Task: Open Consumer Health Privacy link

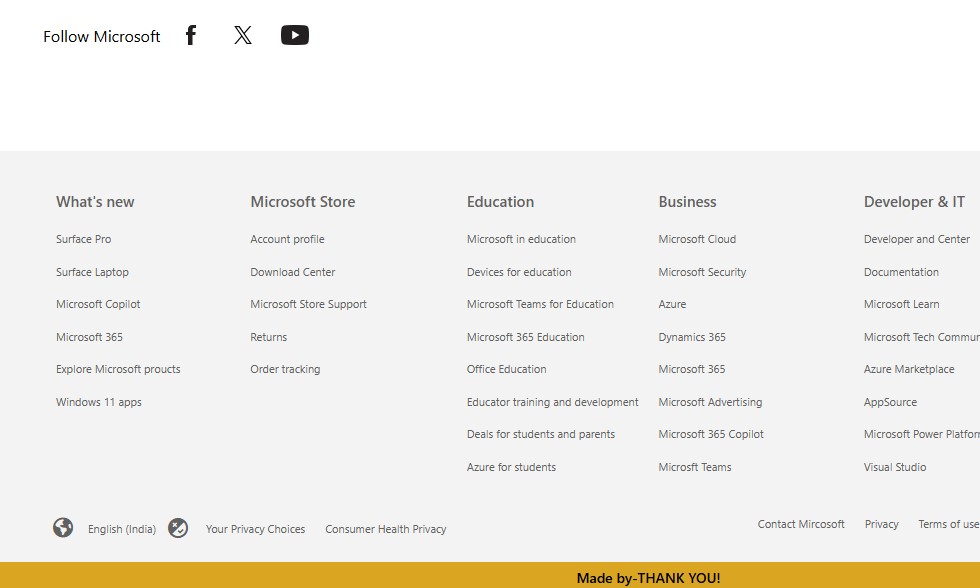Action: 386,529
